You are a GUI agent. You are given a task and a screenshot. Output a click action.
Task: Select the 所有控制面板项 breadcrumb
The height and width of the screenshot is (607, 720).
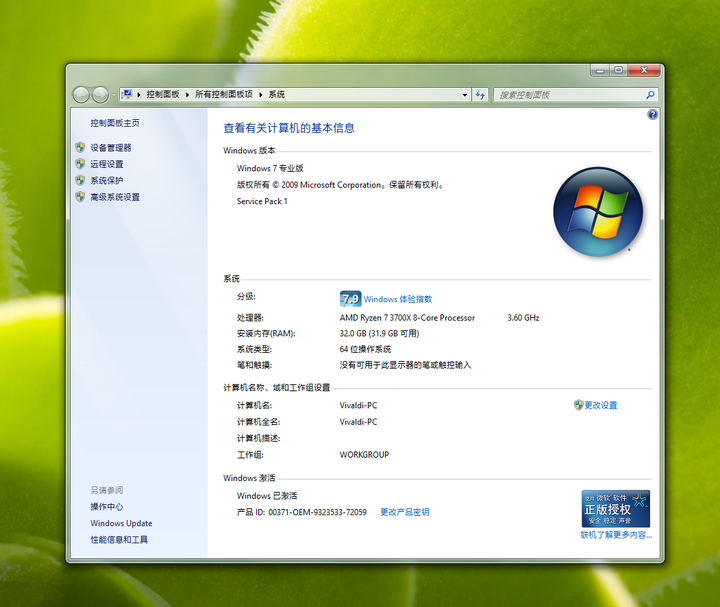(x=224, y=94)
